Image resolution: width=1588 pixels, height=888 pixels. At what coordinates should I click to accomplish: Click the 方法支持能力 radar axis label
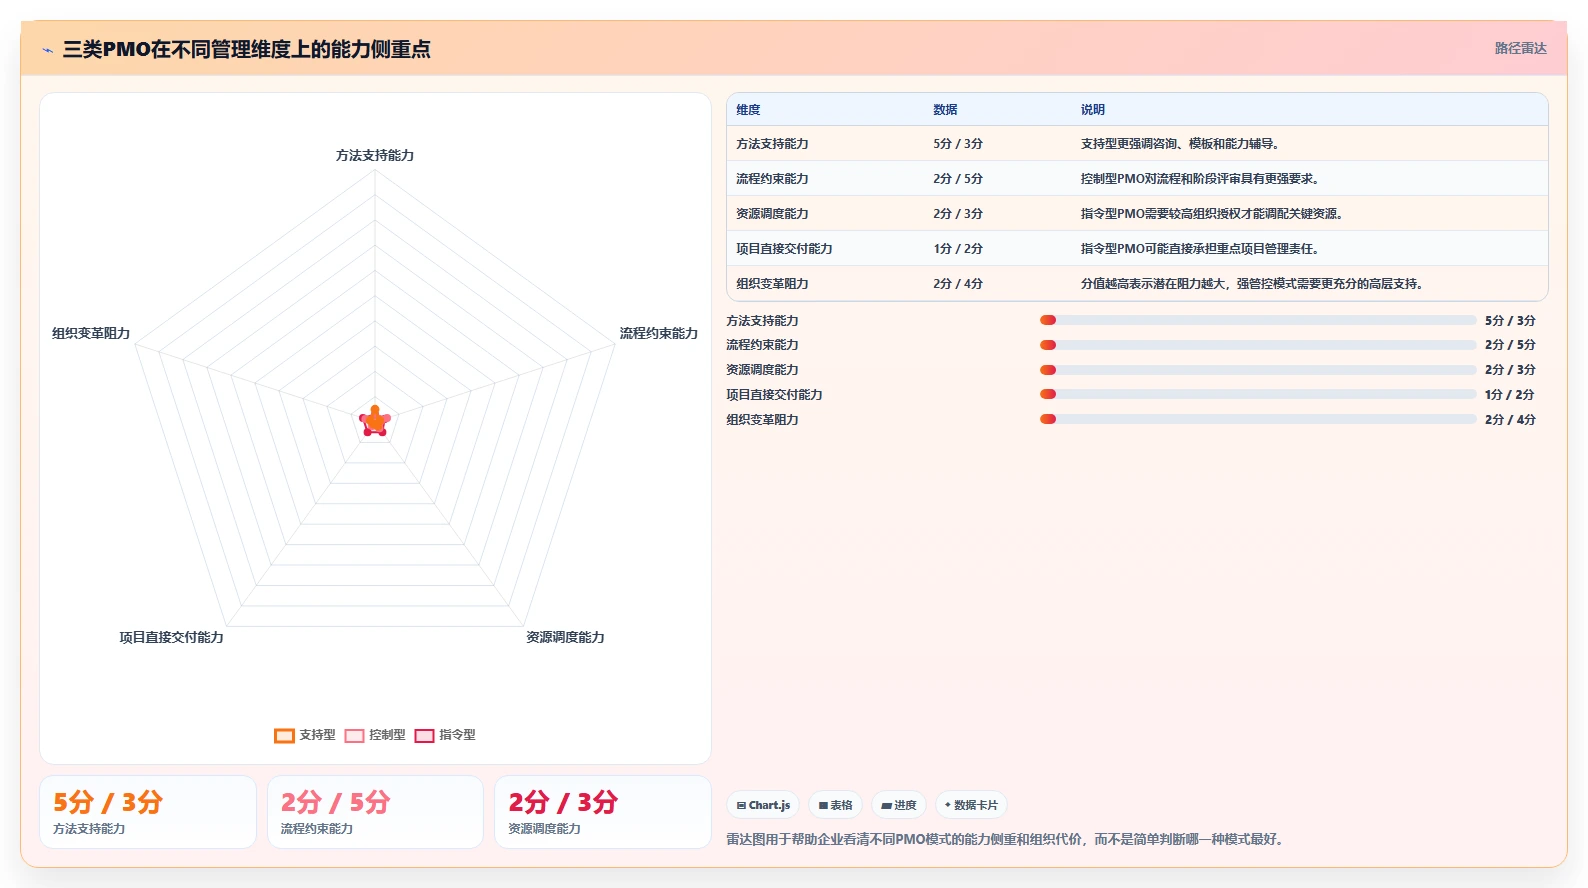point(375,156)
